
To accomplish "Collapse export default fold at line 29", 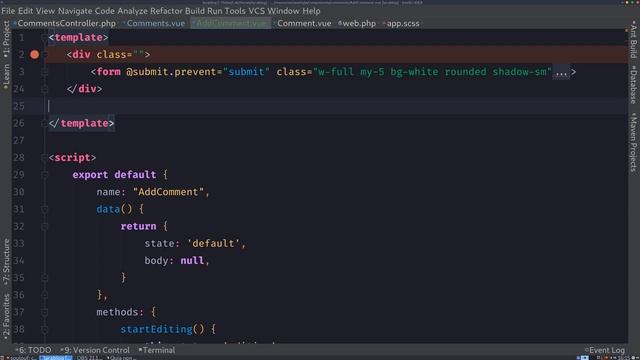I will coord(44,175).
